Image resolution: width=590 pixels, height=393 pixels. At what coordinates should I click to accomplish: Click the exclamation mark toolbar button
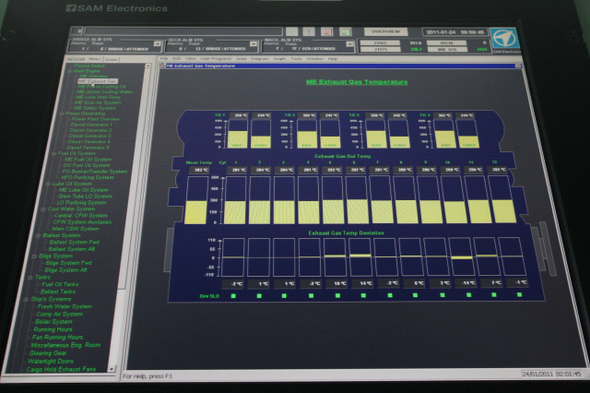(309, 32)
